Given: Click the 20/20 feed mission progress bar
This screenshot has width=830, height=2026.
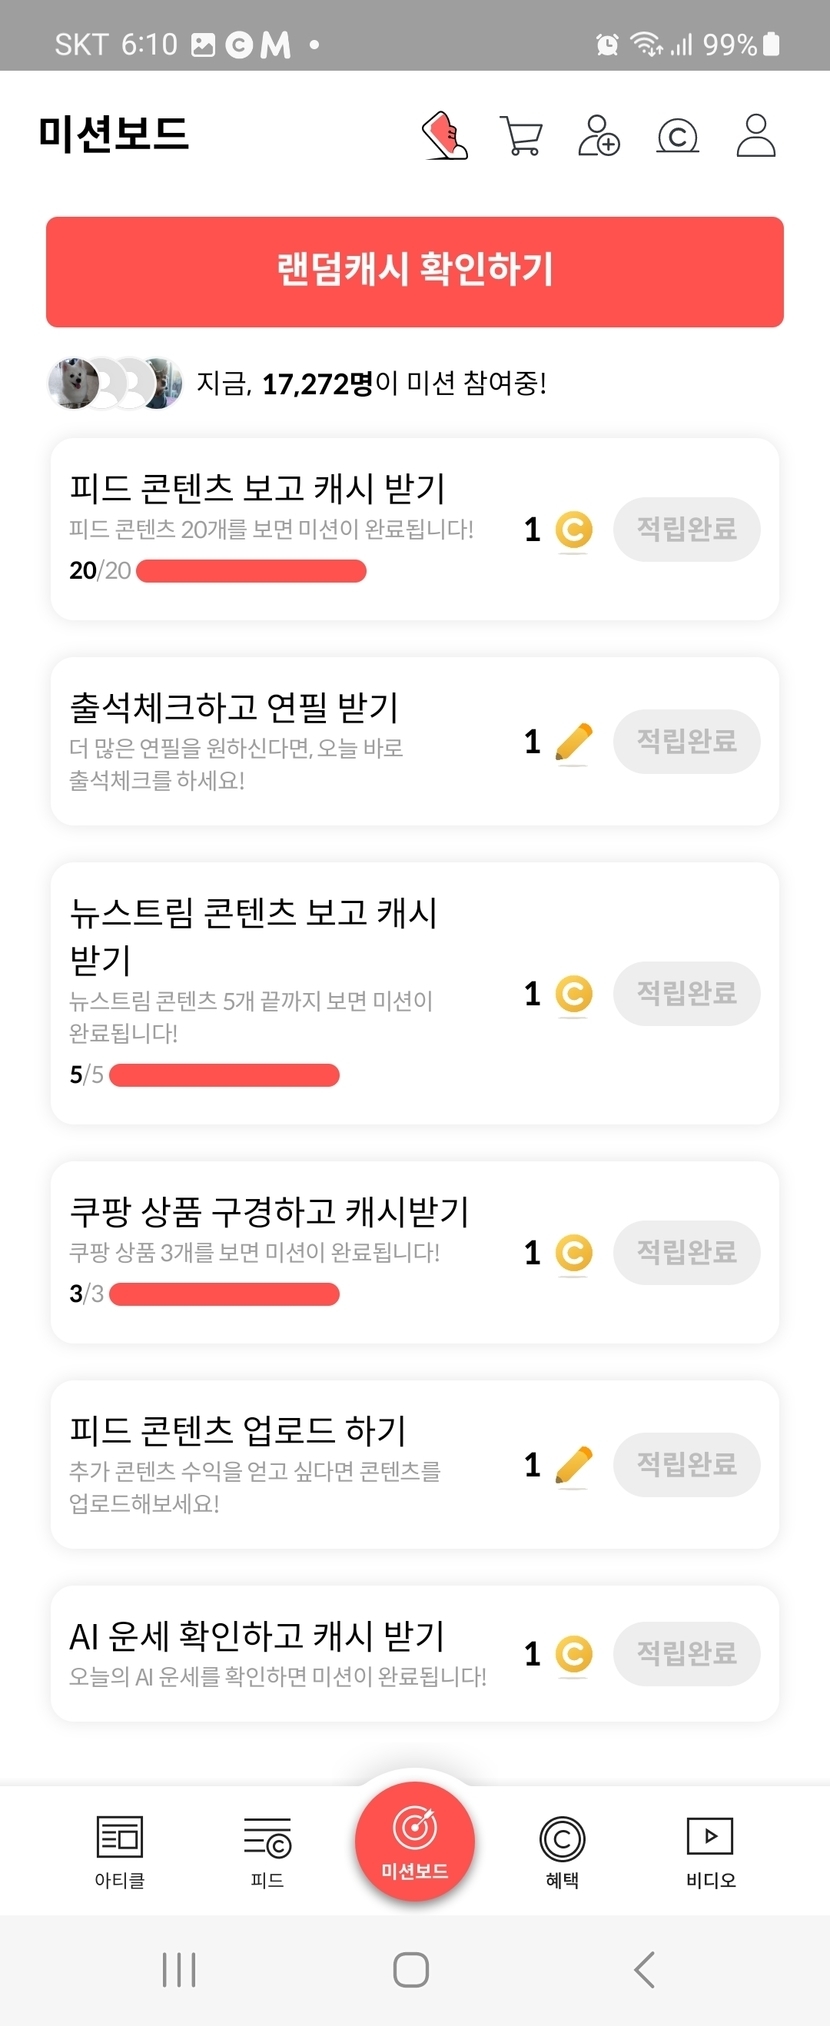Looking at the screenshot, I should click(x=251, y=571).
